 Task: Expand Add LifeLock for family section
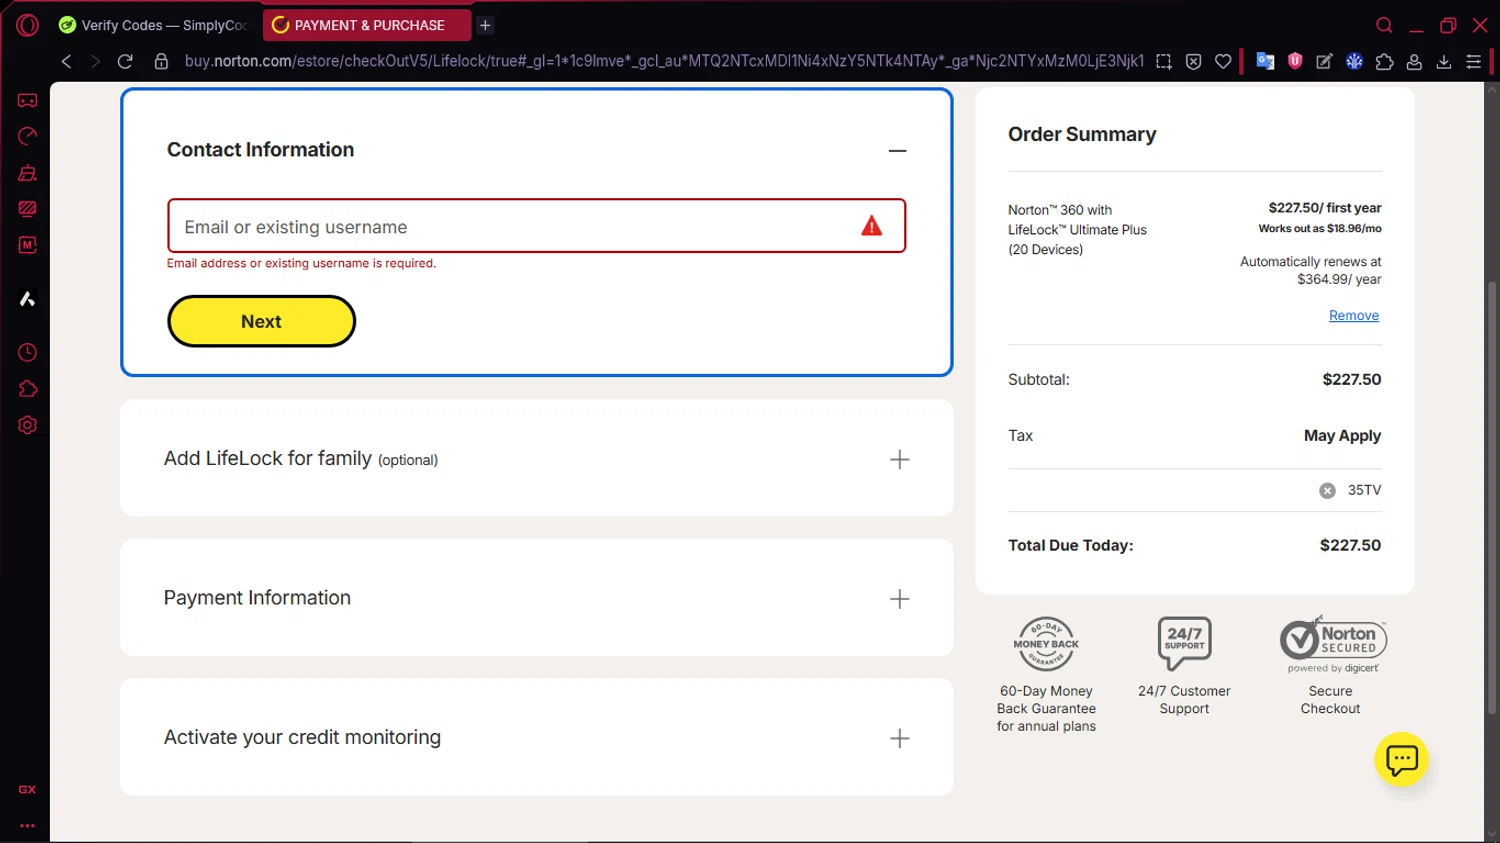[x=899, y=459]
